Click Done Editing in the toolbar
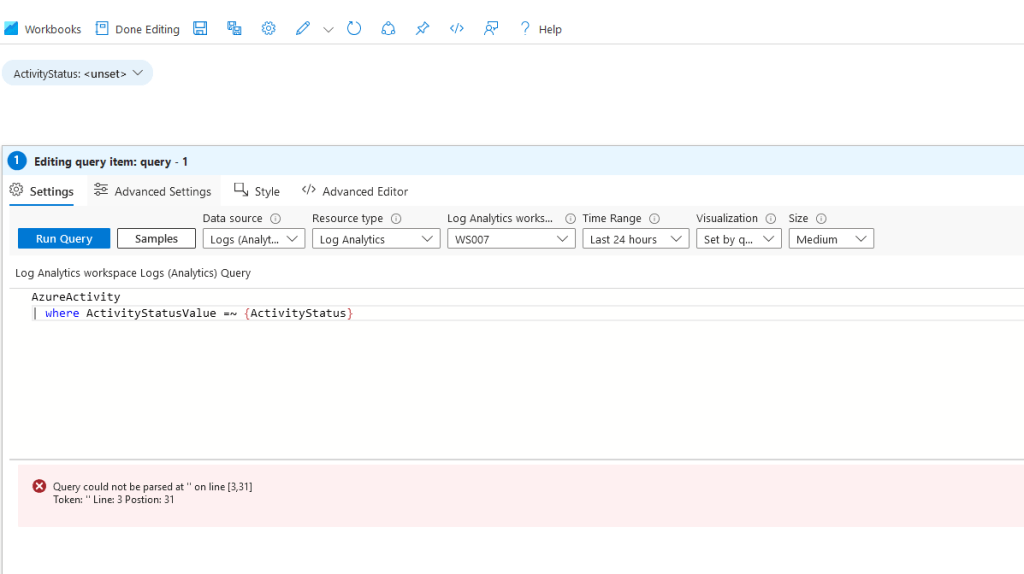The width and height of the screenshot is (1024, 574). pos(137,29)
